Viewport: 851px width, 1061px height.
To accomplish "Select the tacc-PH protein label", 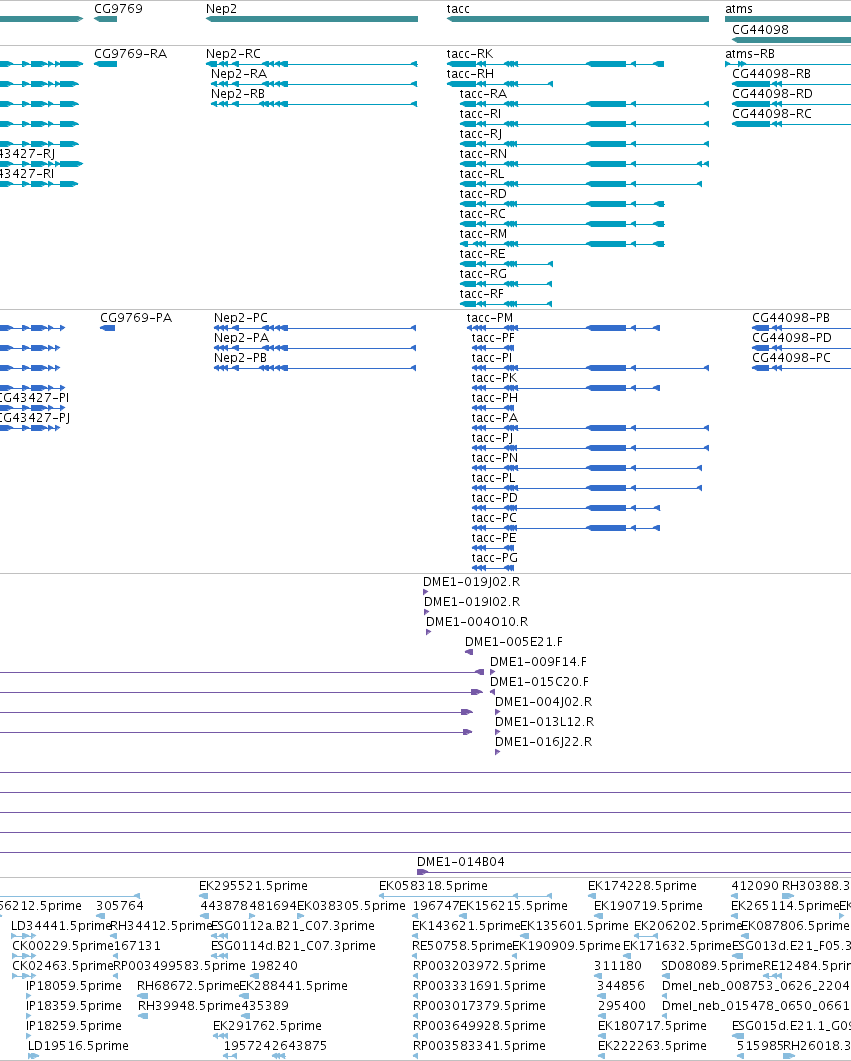I will (494, 398).
